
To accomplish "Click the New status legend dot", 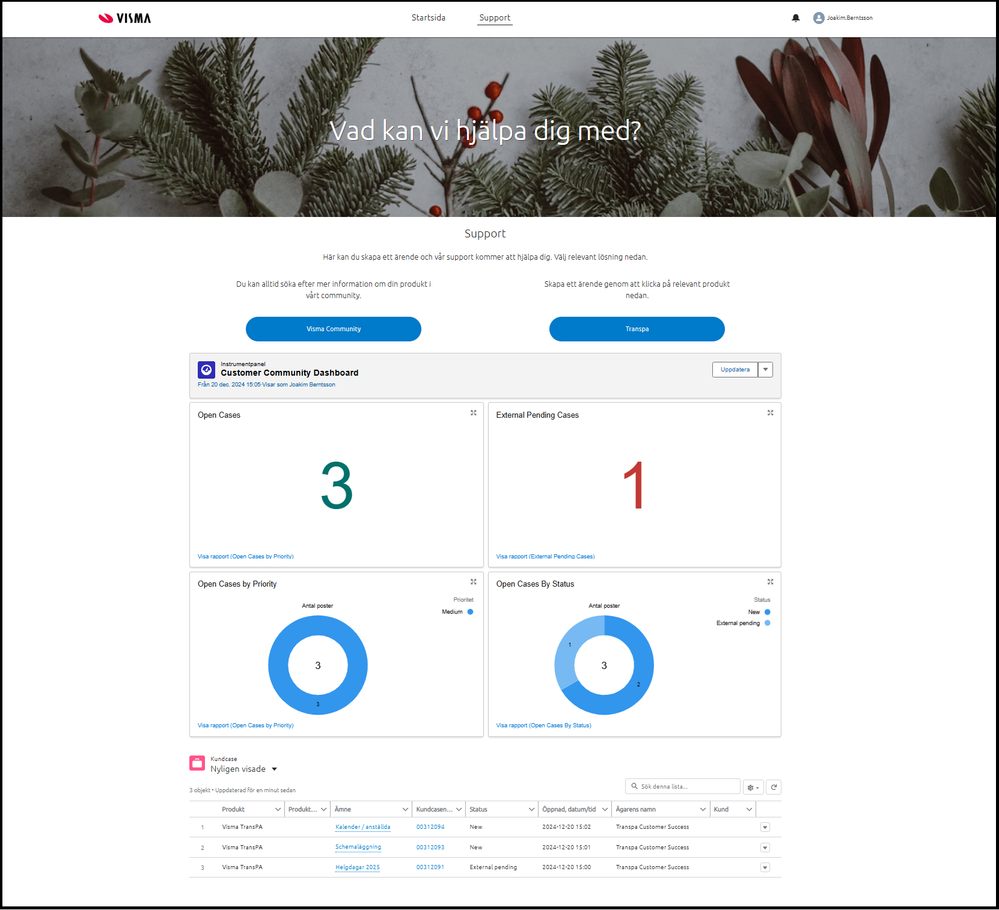I will [x=767, y=612].
